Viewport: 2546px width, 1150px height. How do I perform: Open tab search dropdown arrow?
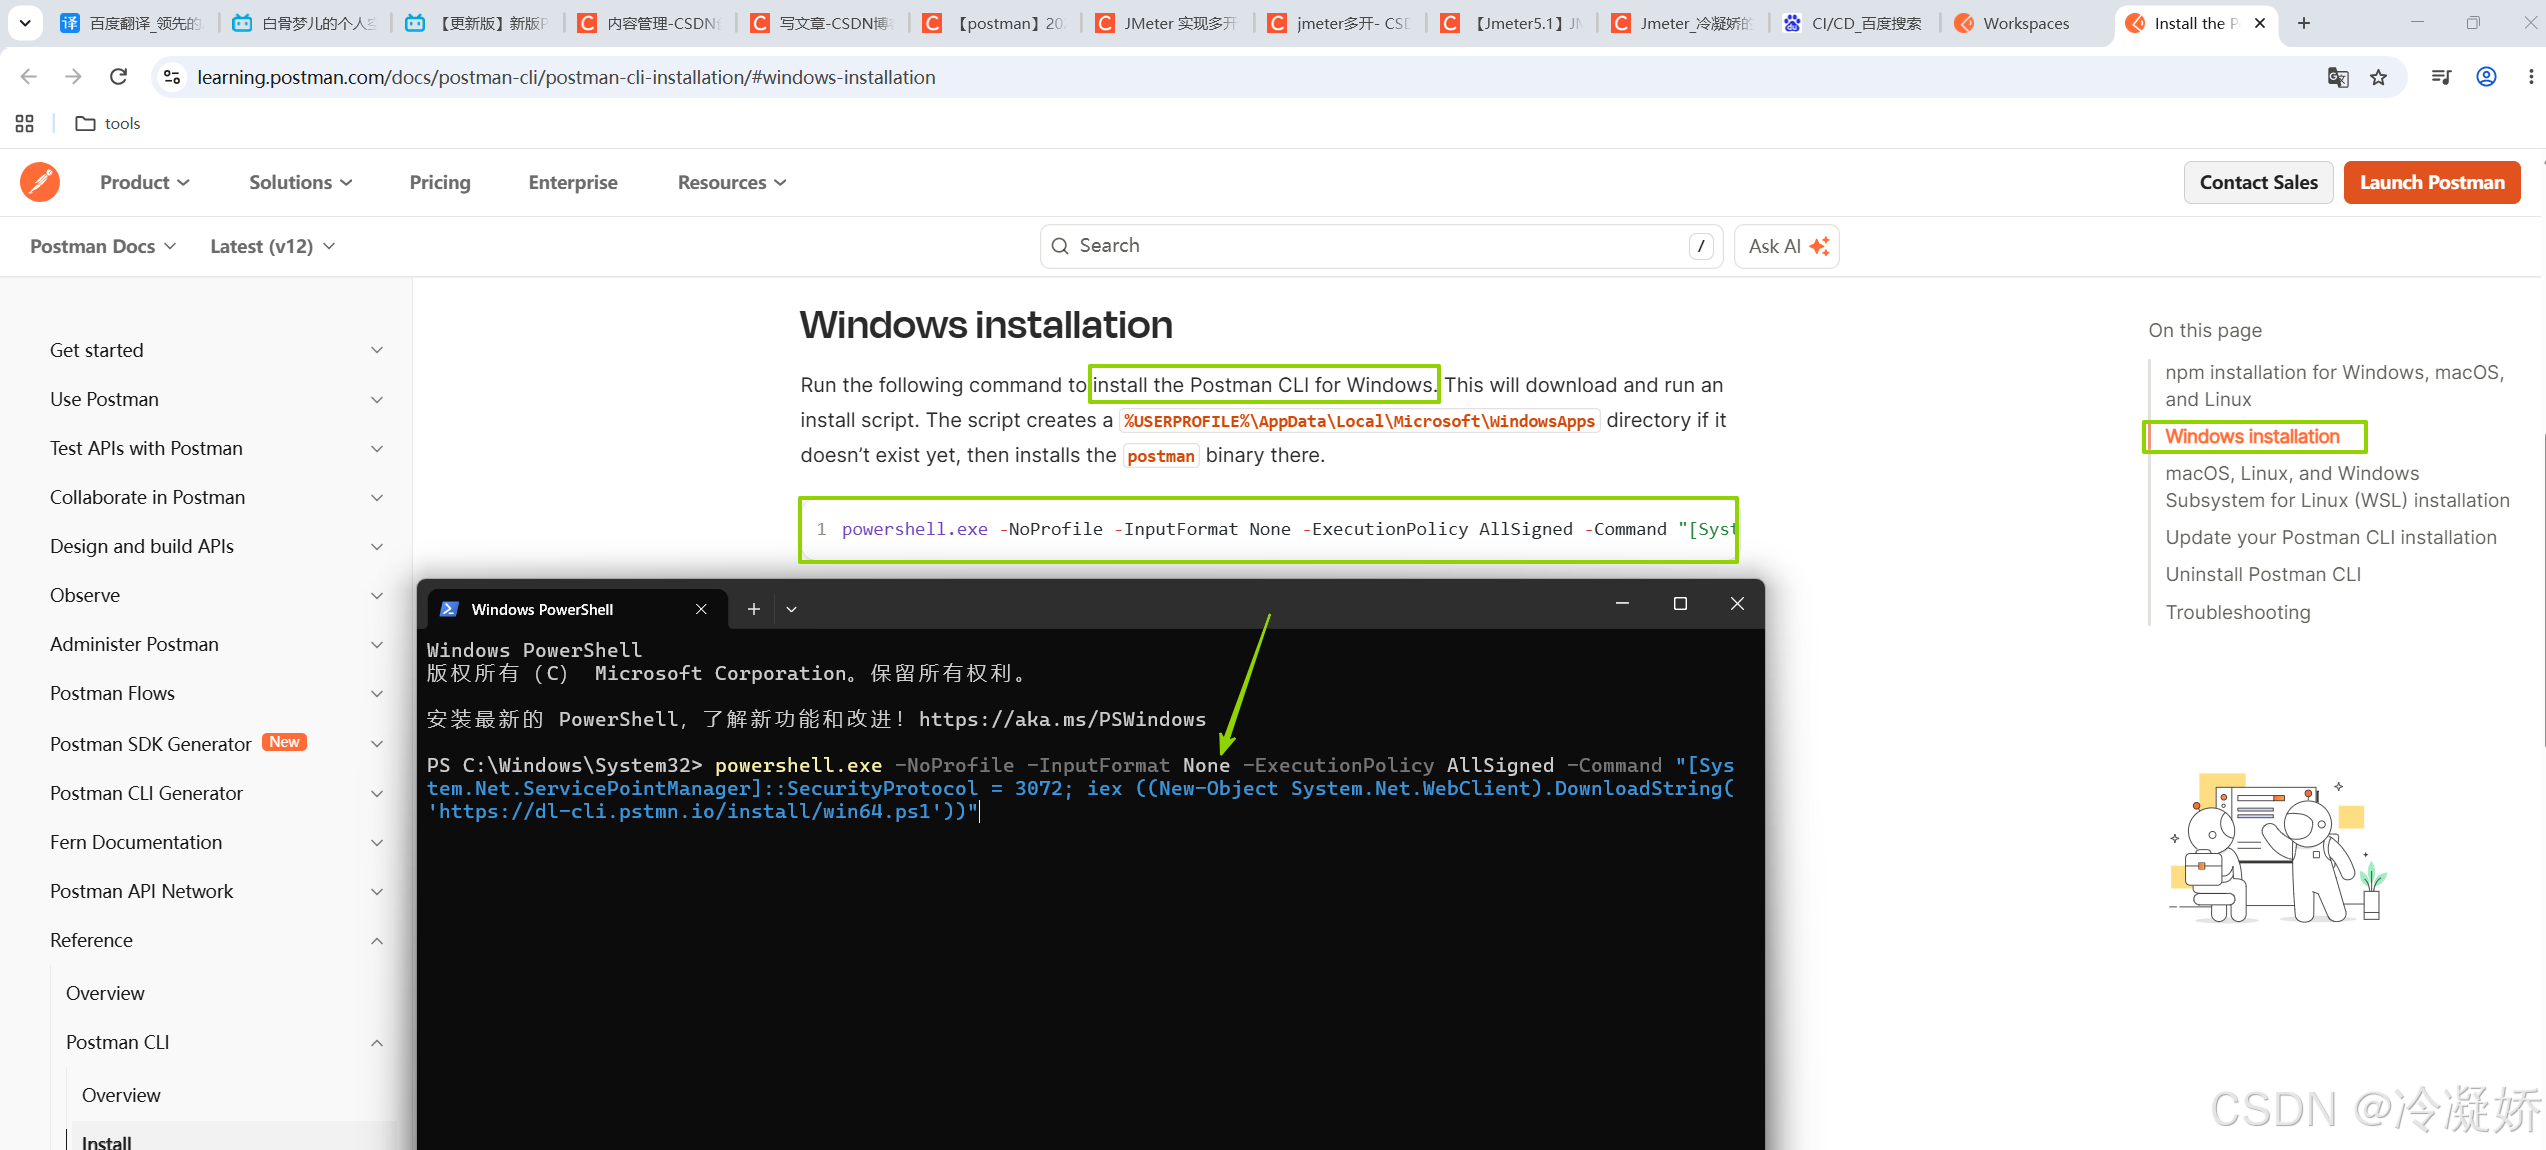25,22
